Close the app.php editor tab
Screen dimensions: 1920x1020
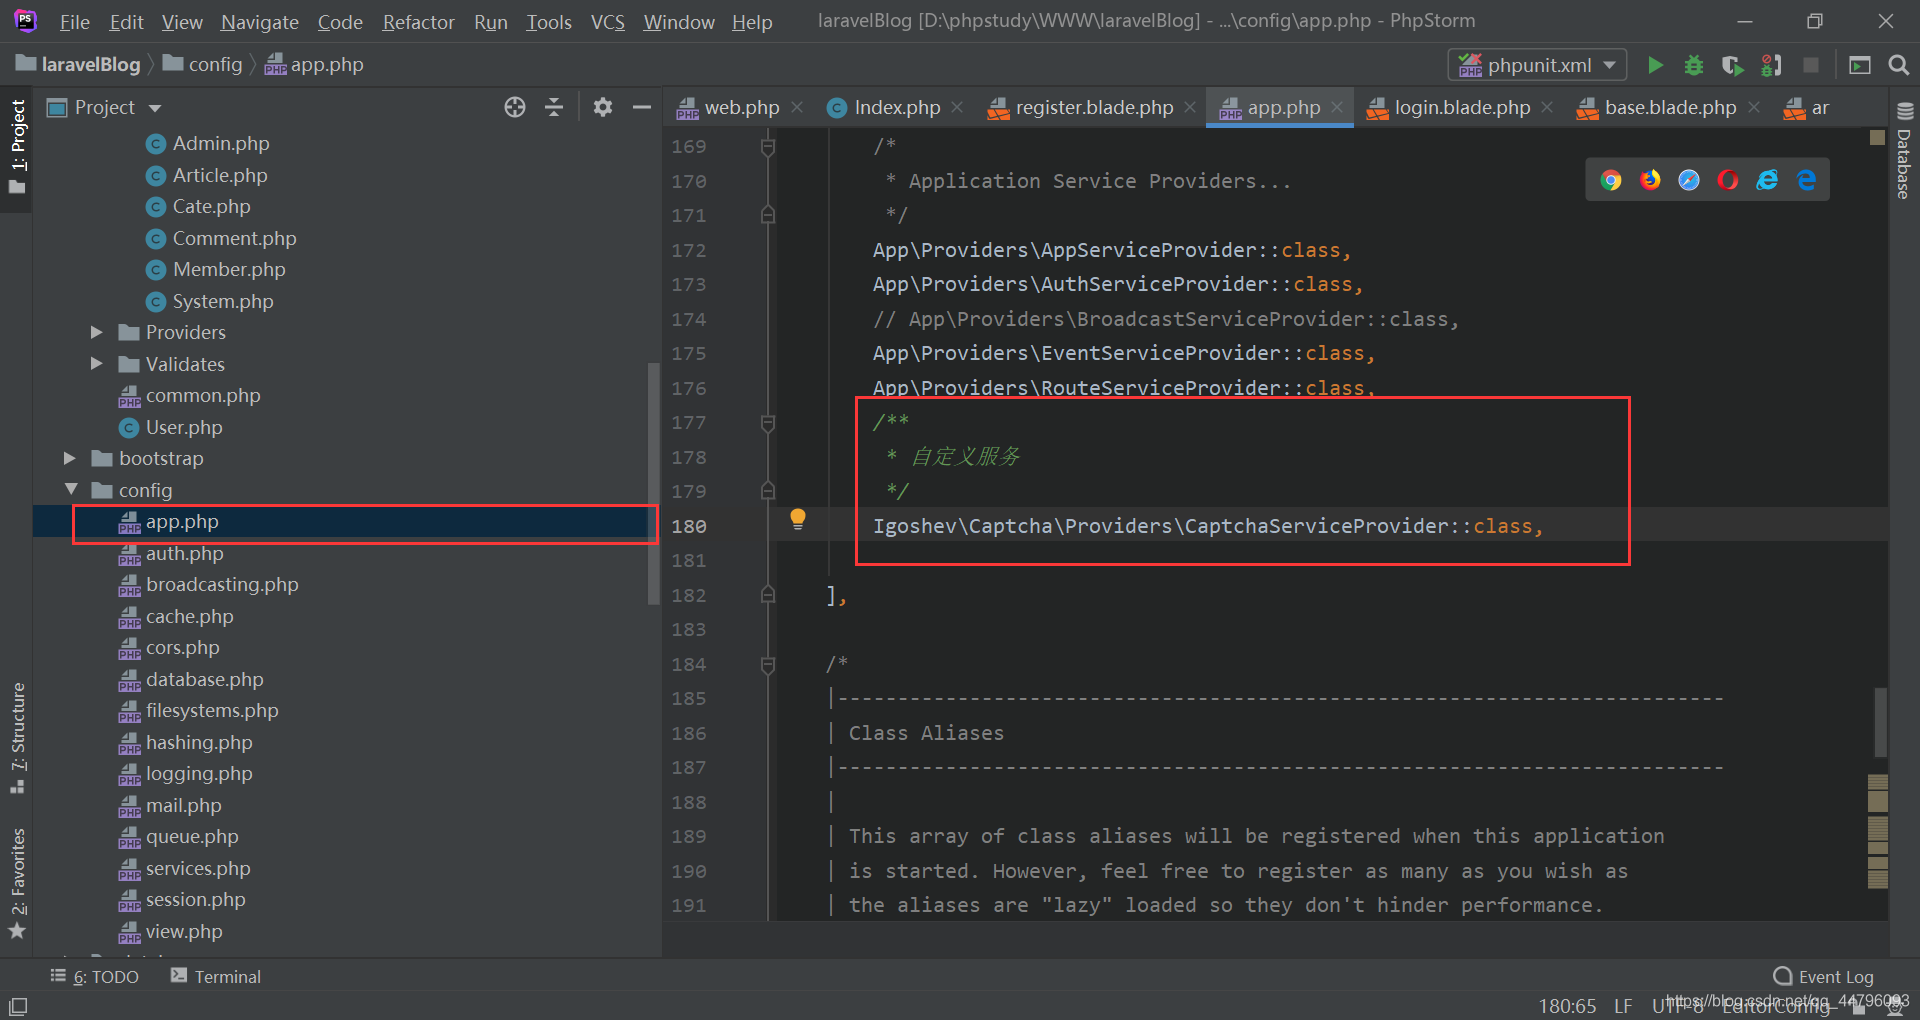(1337, 107)
